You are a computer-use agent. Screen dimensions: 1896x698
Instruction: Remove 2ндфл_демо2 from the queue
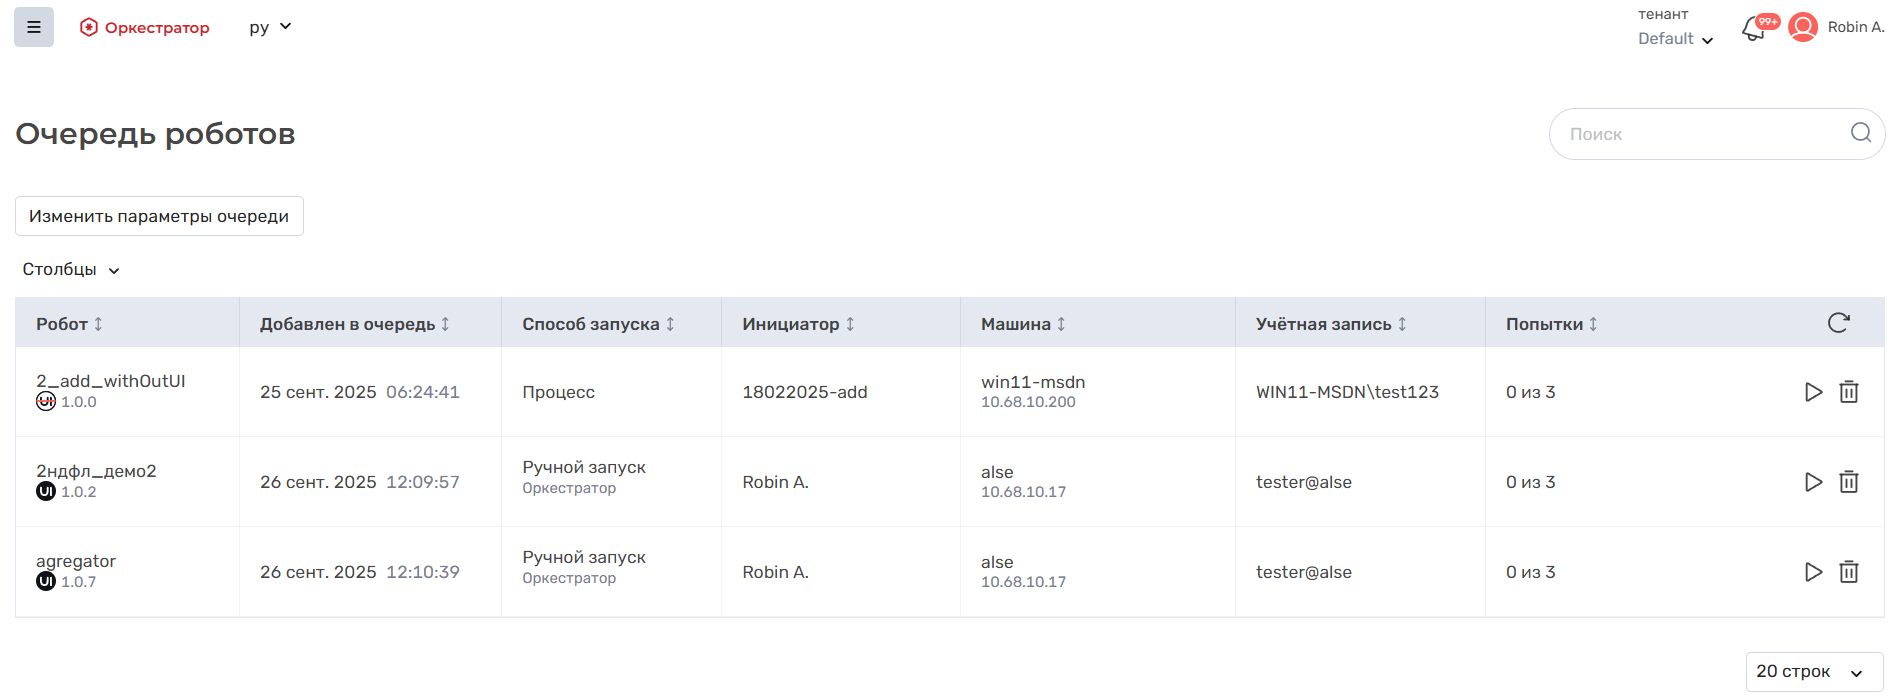point(1849,482)
